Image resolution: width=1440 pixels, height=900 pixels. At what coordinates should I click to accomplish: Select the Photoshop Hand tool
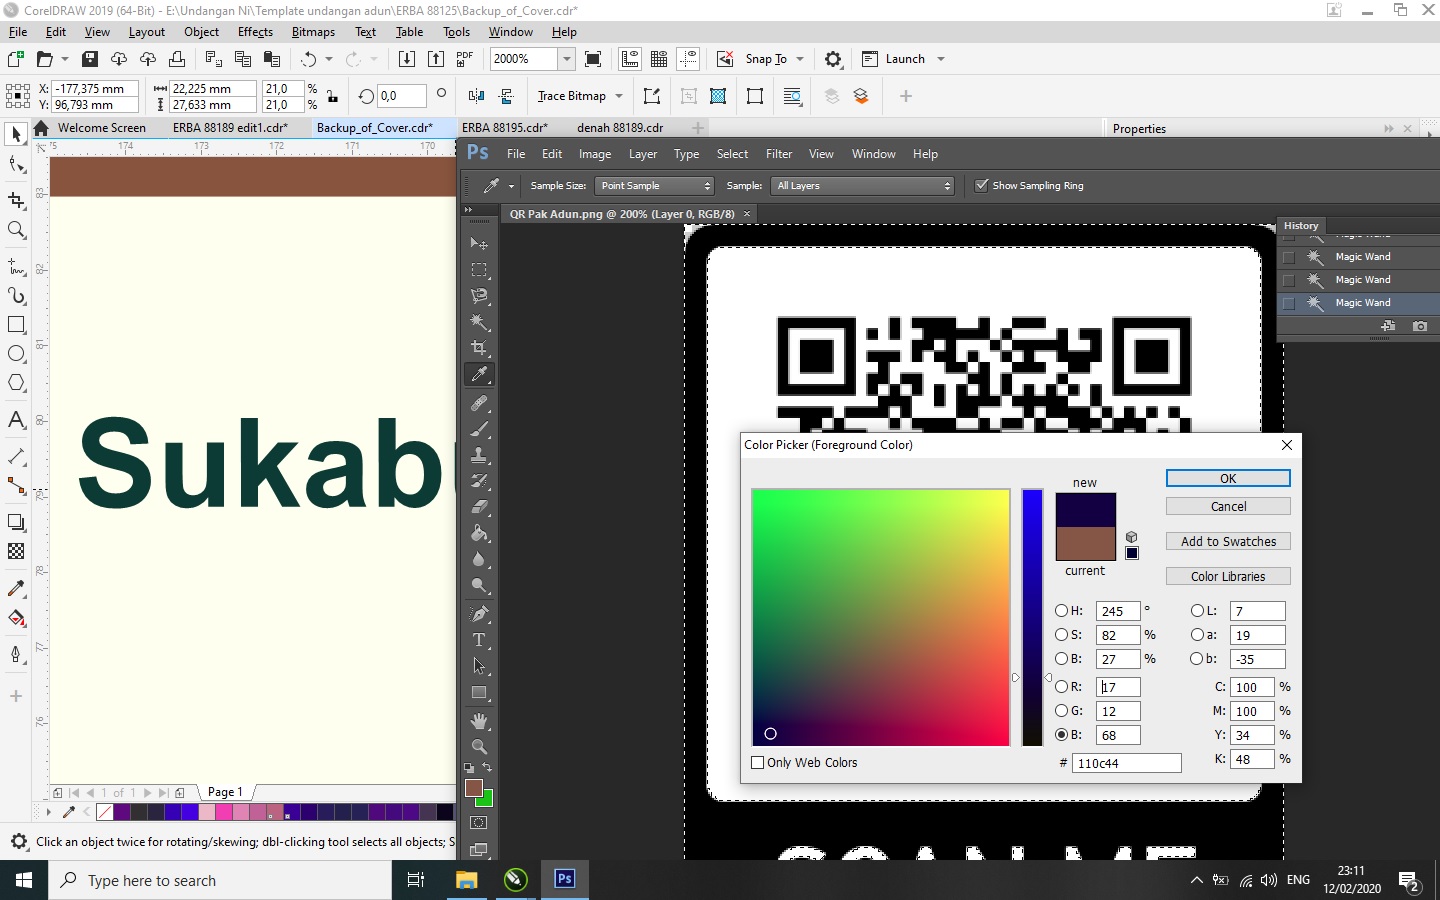[479, 721]
